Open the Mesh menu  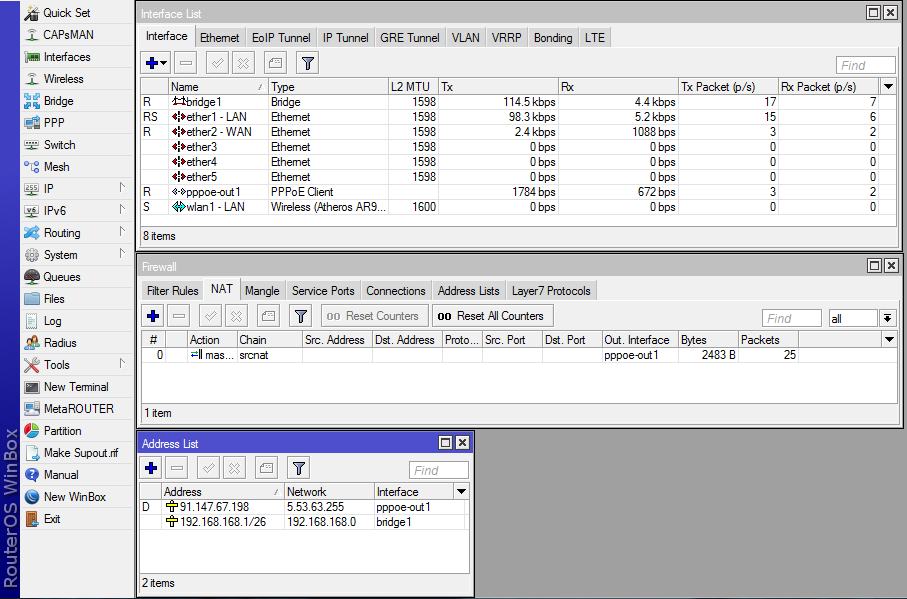77,167
